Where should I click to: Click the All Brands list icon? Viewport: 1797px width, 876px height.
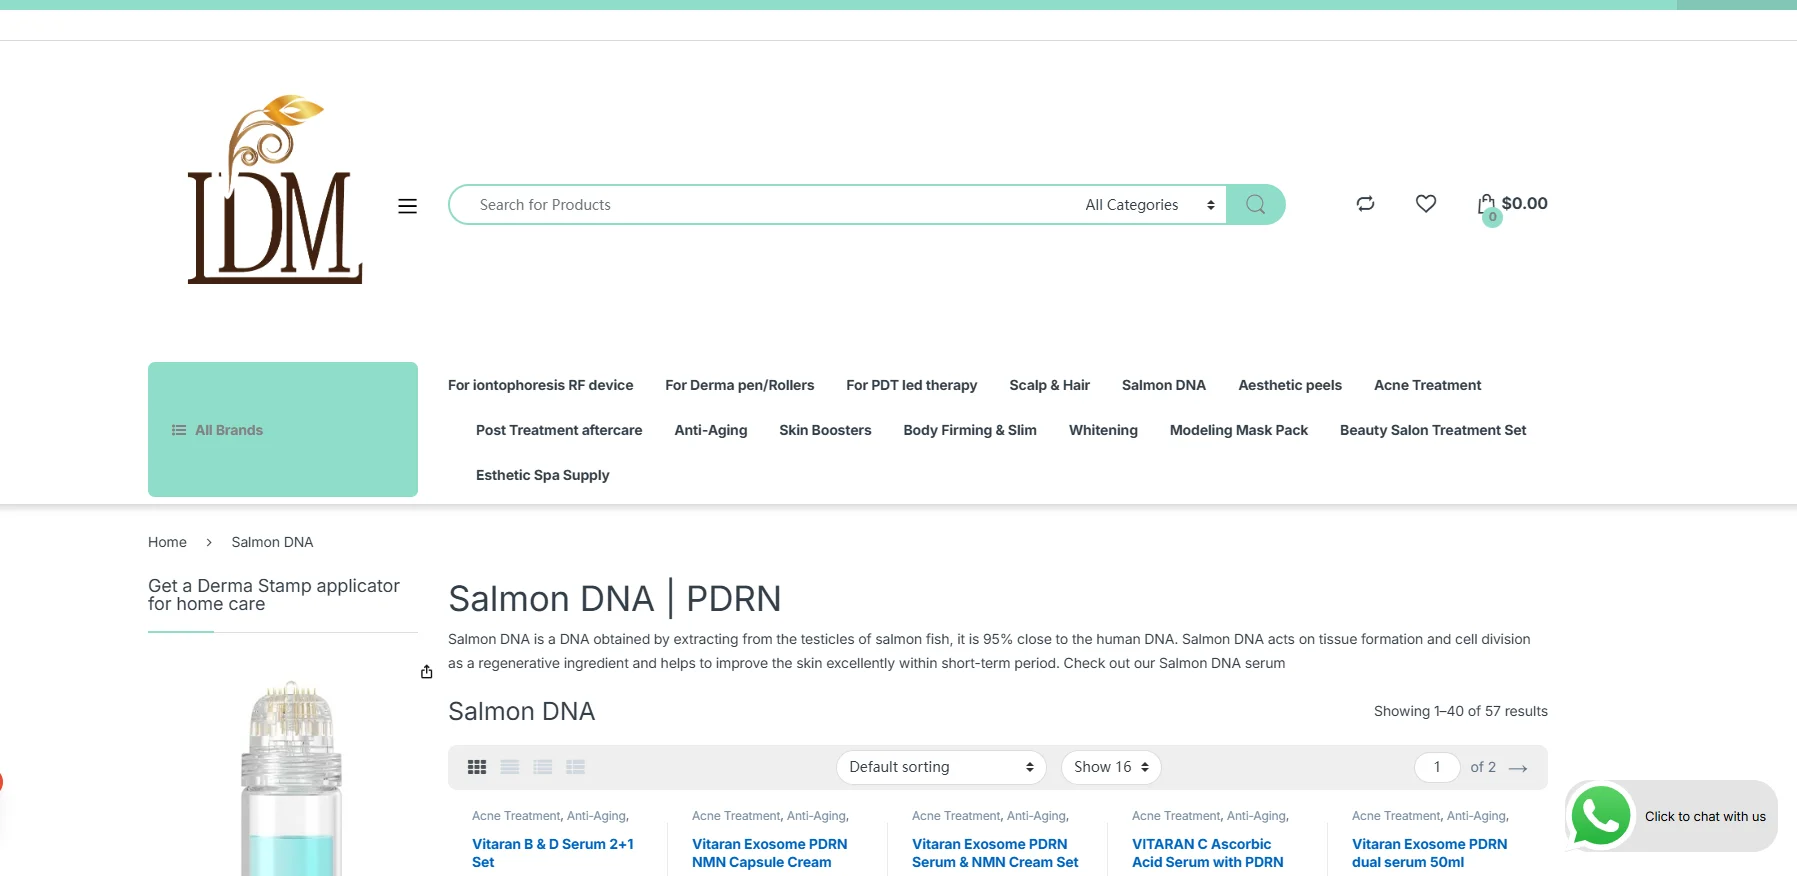click(179, 430)
